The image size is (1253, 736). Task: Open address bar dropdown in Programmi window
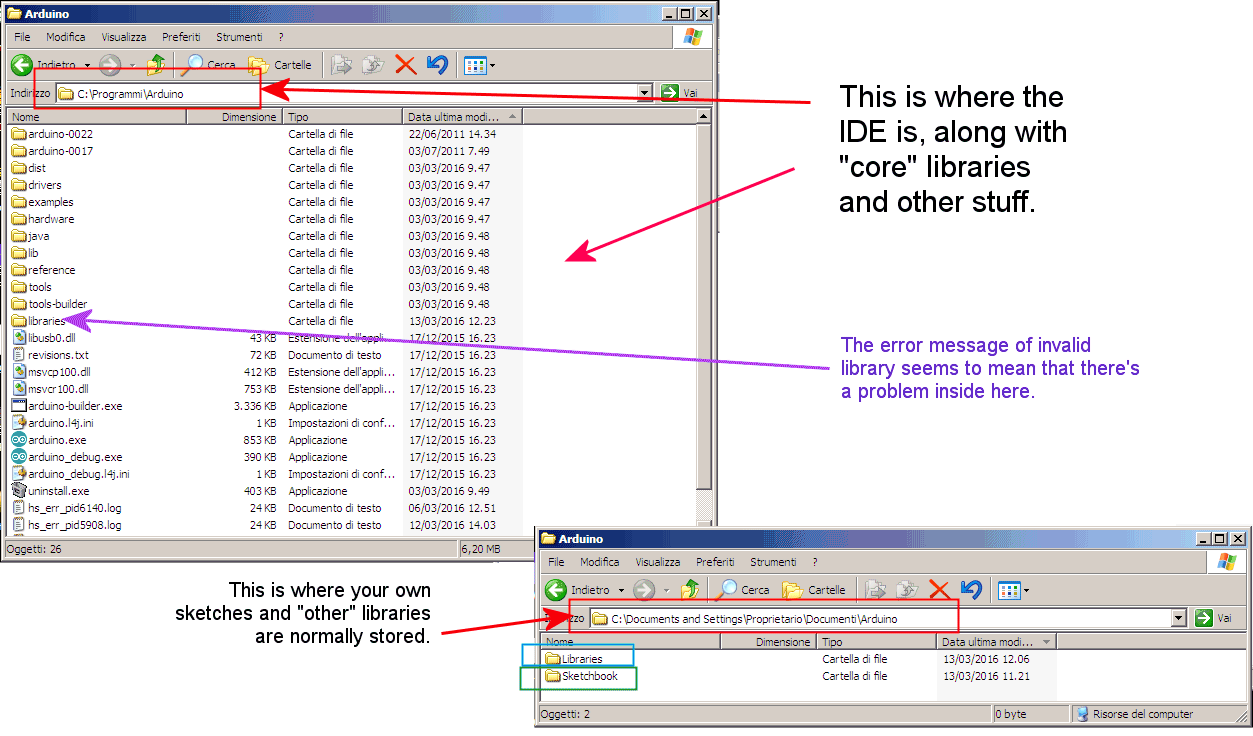(645, 93)
